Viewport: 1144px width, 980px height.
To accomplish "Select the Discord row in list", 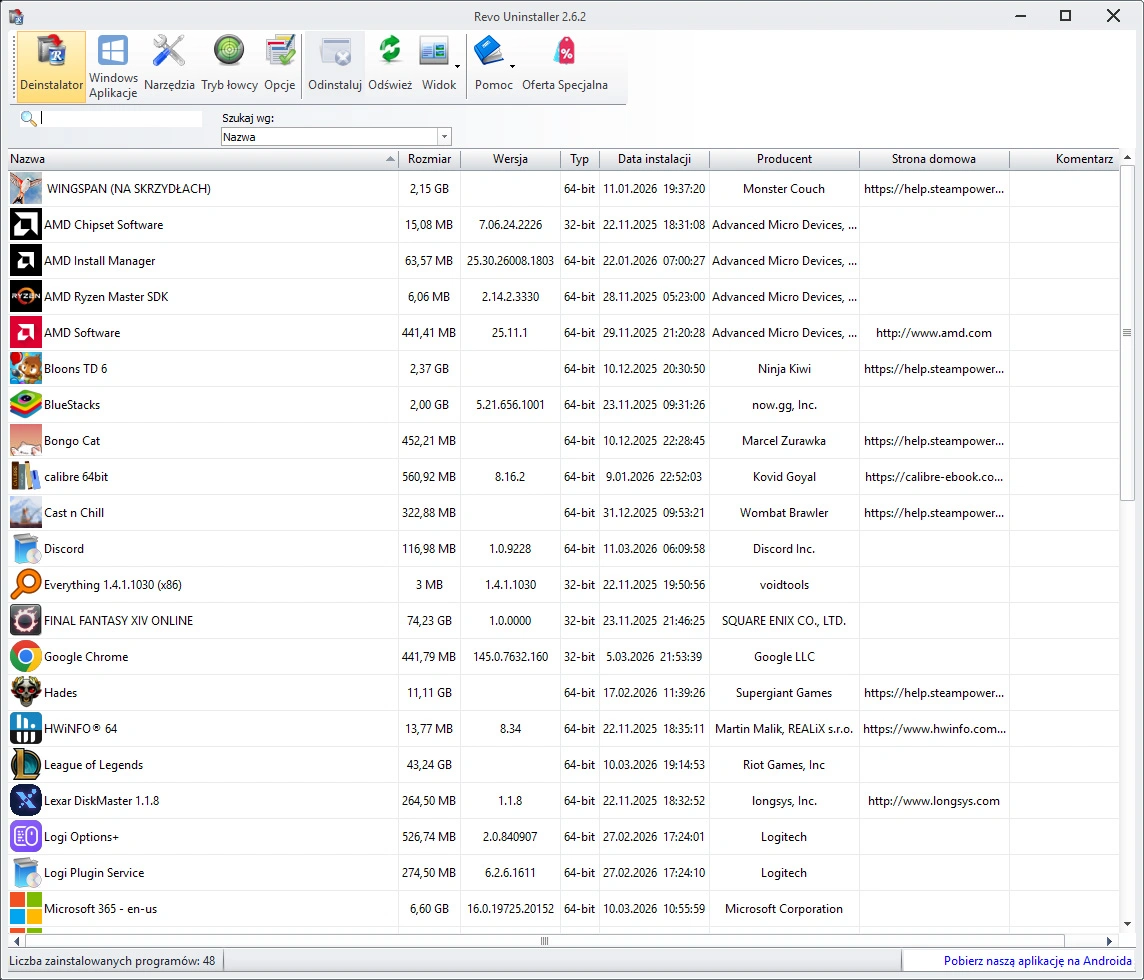I will click(x=64, y=549).
